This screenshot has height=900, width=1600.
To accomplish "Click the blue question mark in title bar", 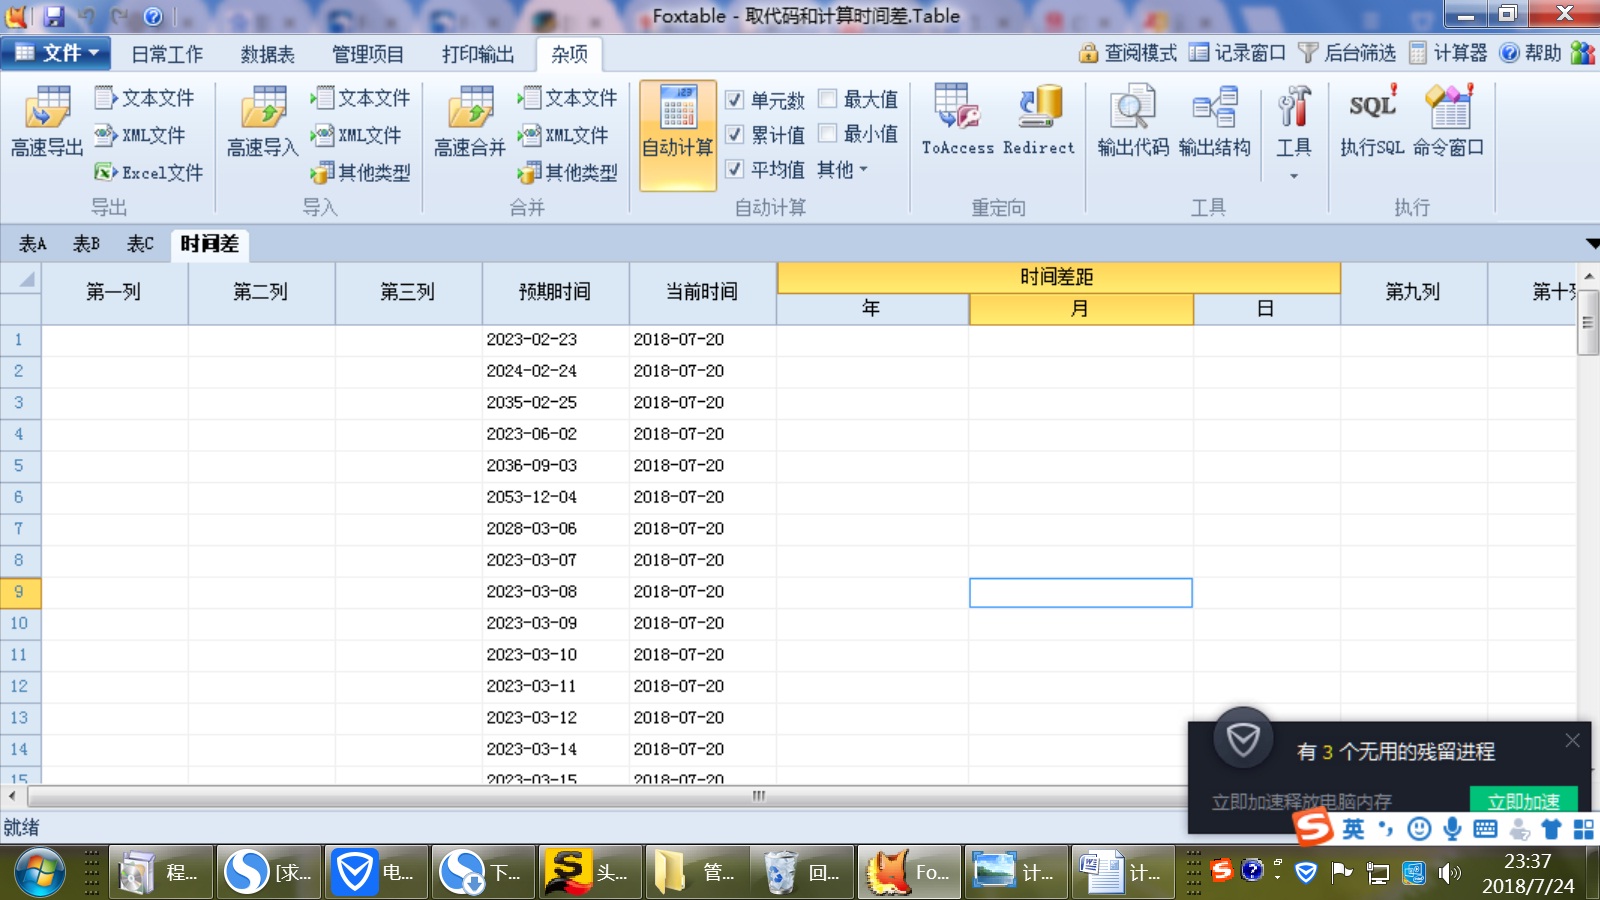I will pos(153,16).
